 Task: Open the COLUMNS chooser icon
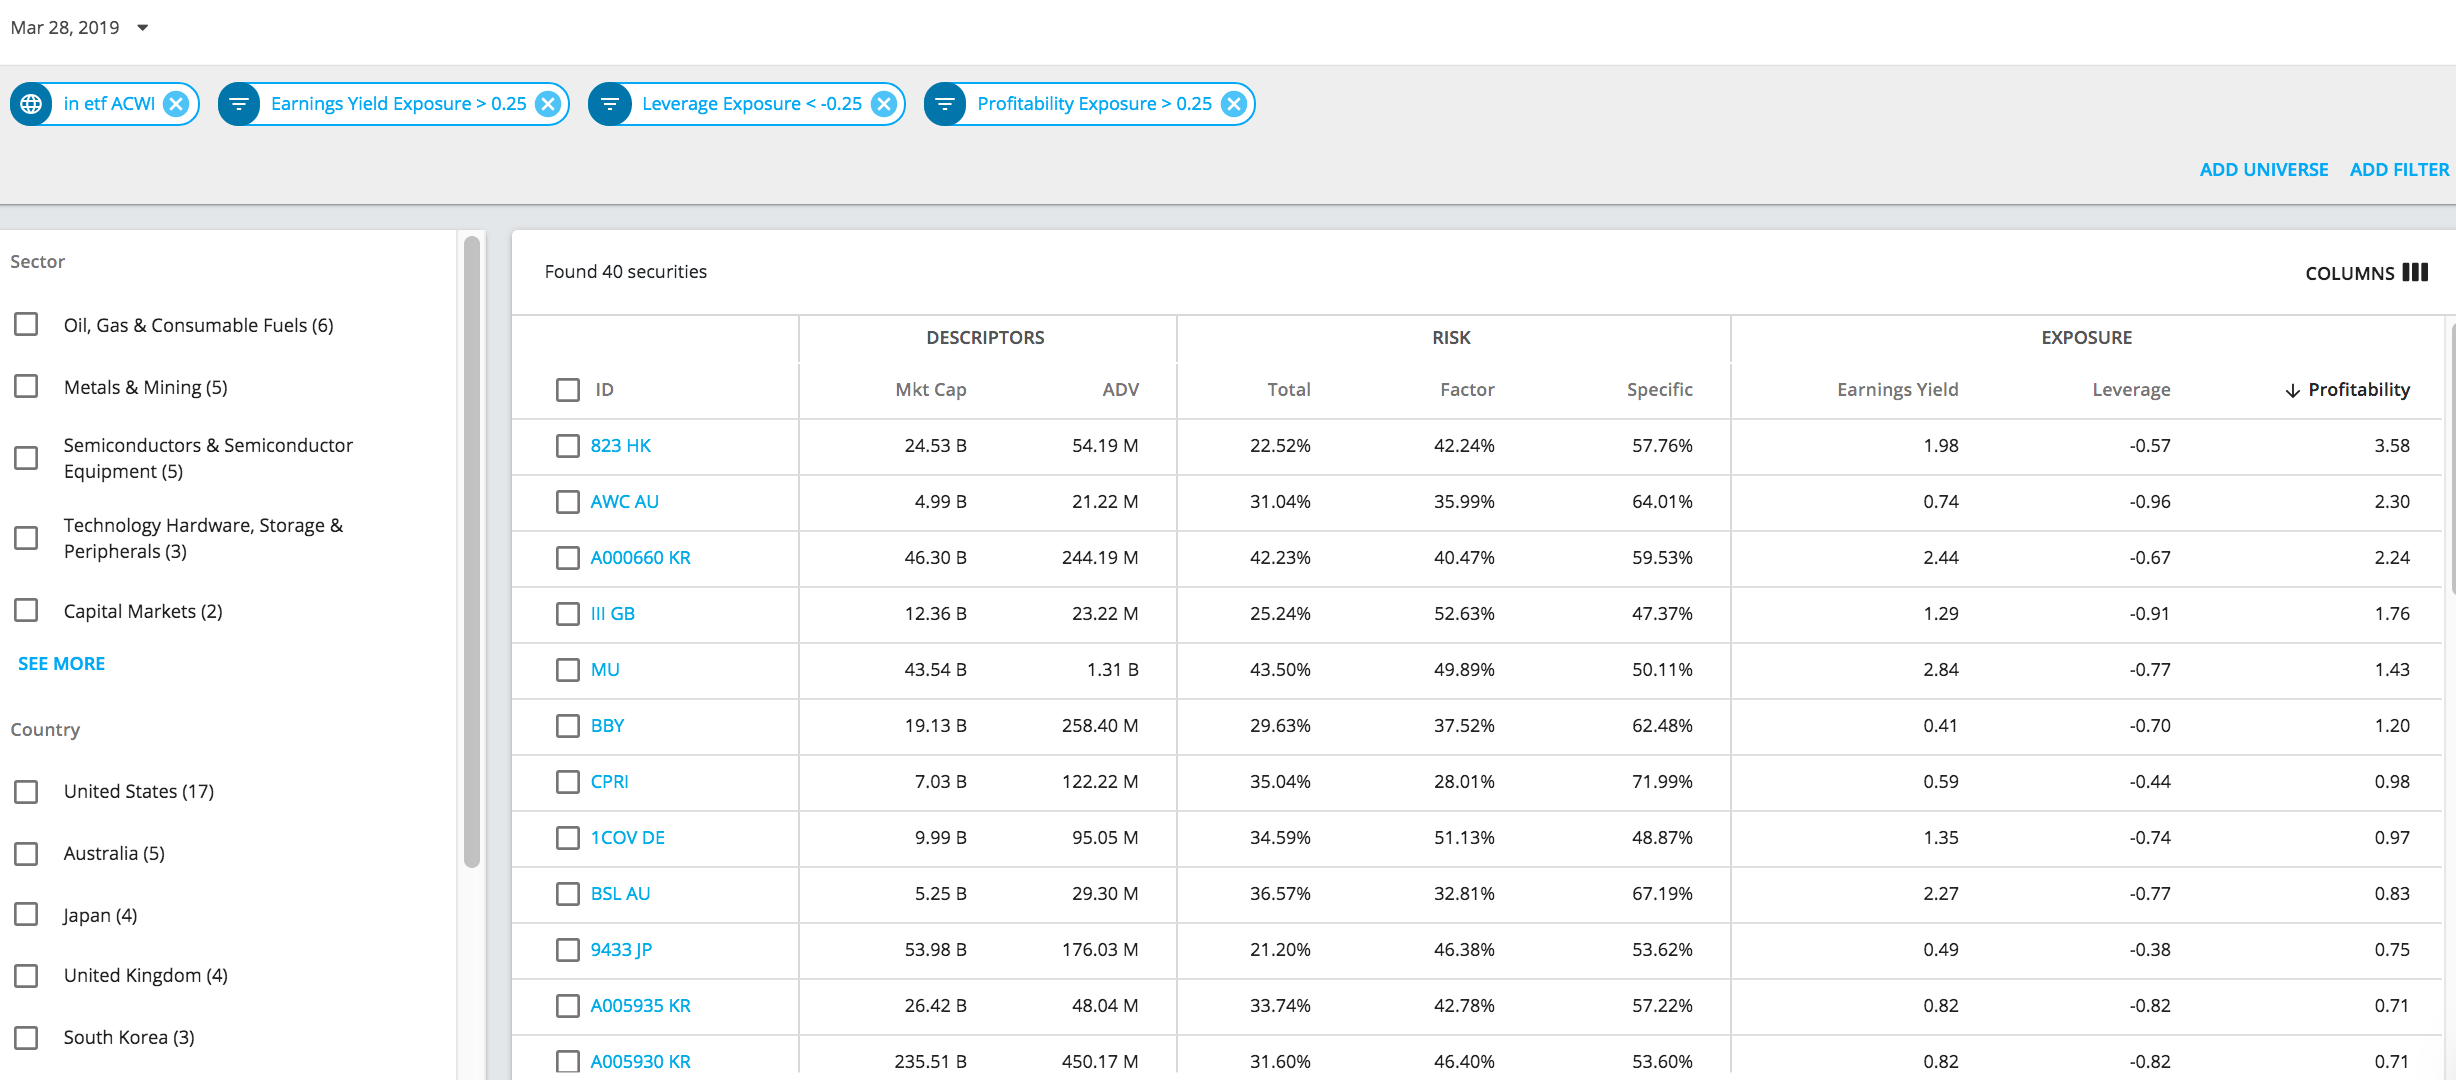pyautogui.click(x=2415, y=272)
